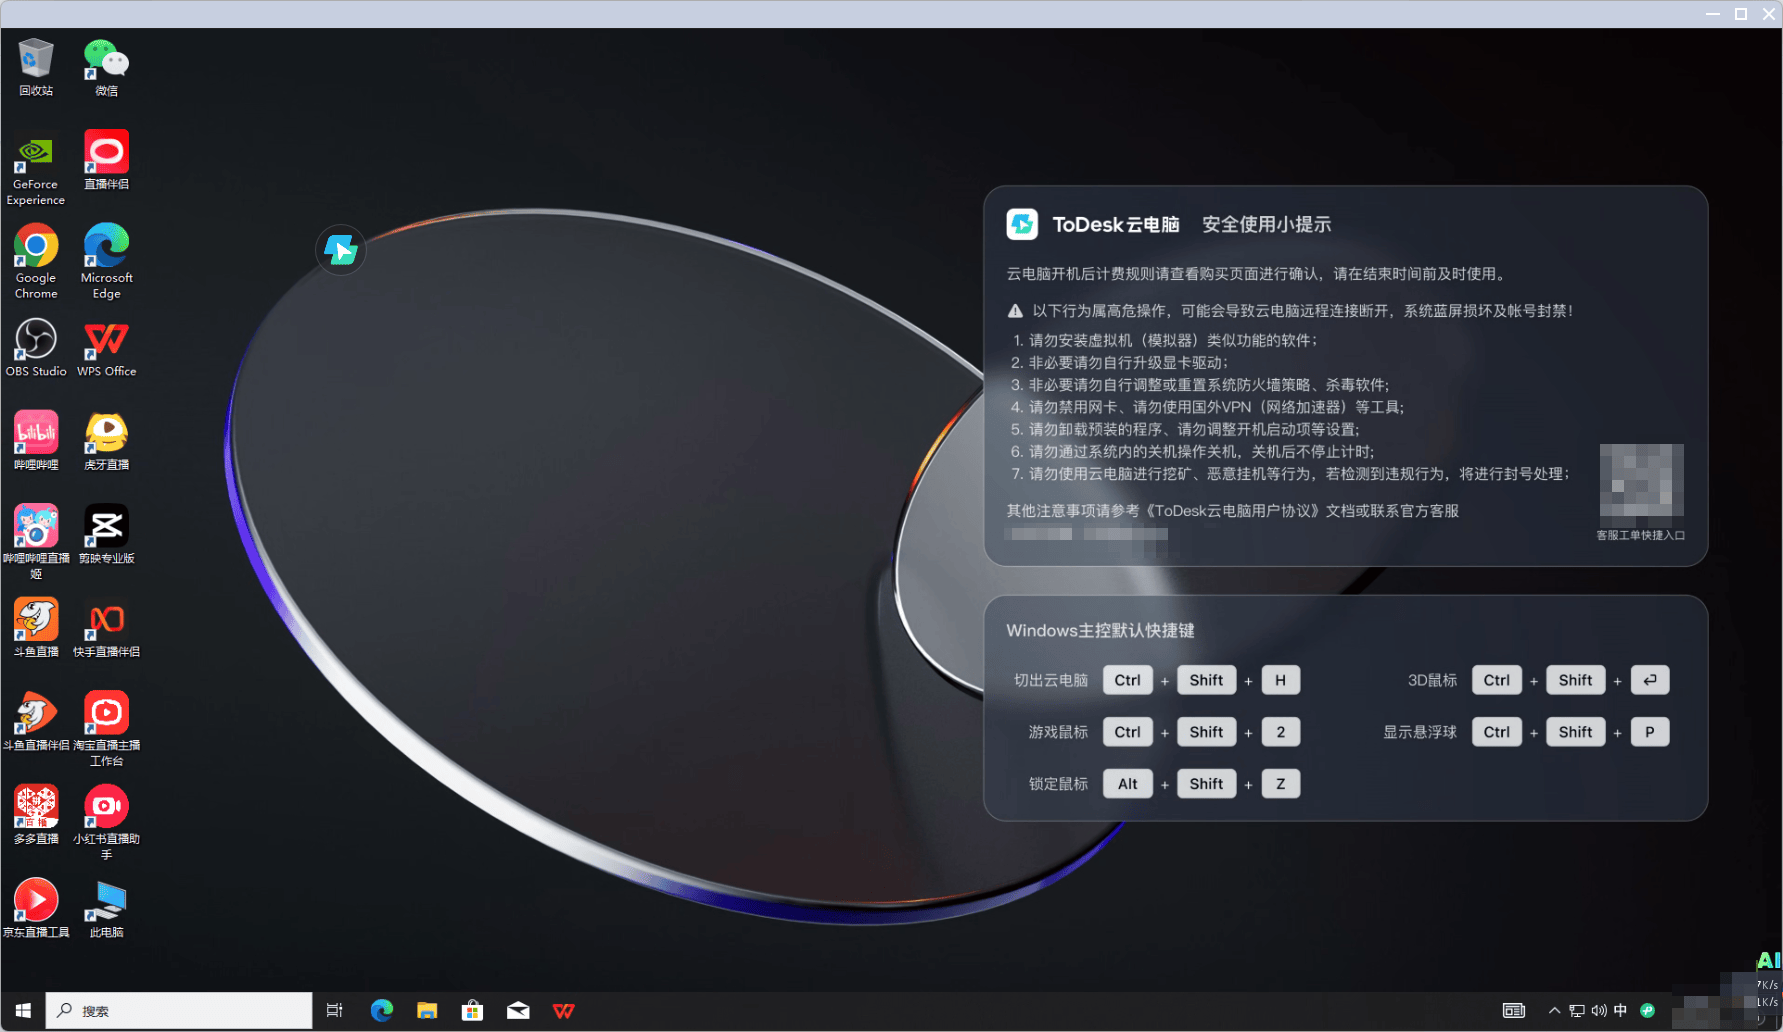
Task: Click the 2 key in 游戏鼠标 shortcut
Action: (x=1281, y=732)
